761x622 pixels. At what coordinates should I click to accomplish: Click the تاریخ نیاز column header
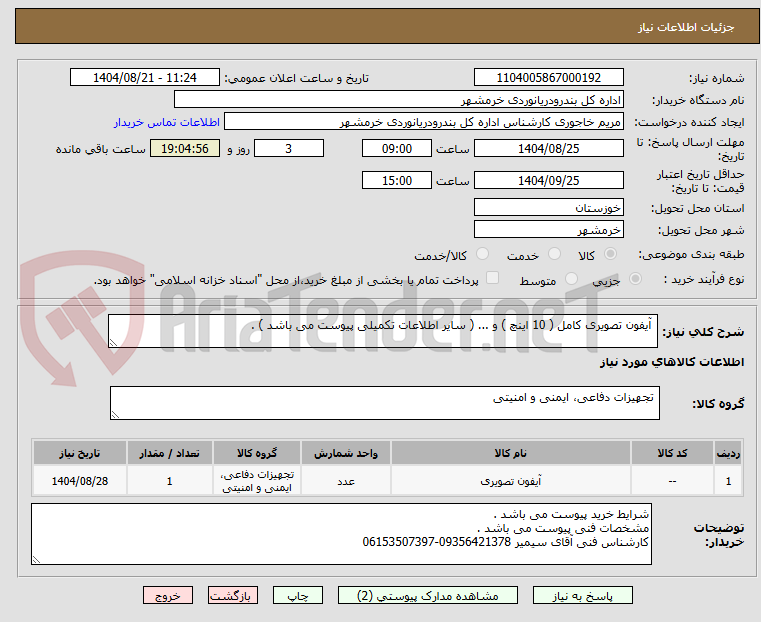(x=80, y=453)
